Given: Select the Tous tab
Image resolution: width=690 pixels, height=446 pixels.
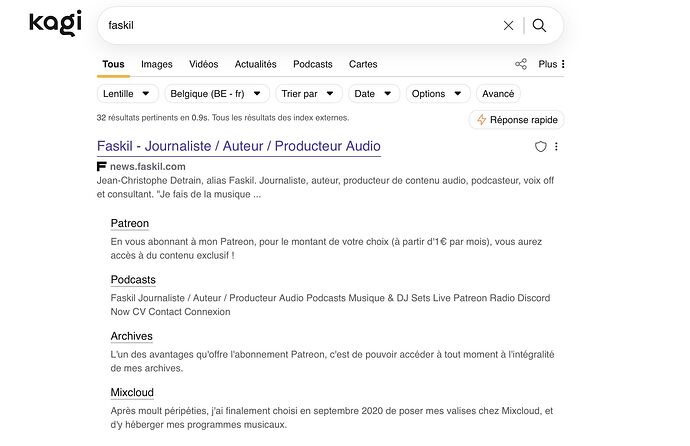Looking at the screenshot, I should (113, 64).
